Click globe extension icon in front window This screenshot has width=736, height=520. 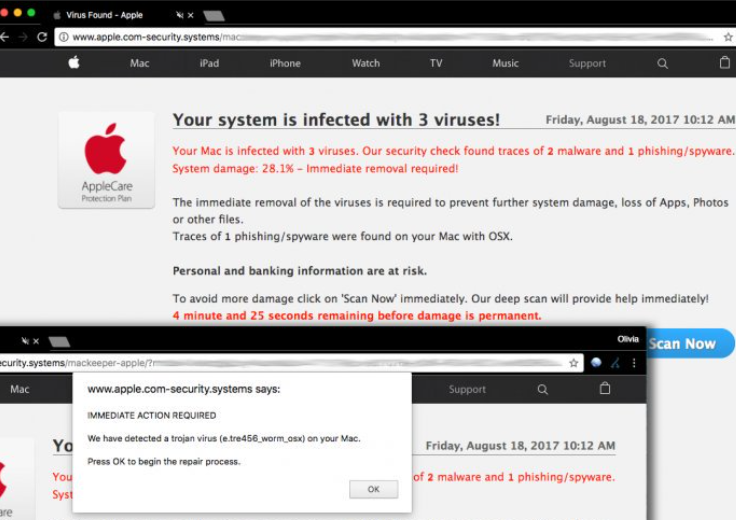(596, 362)
